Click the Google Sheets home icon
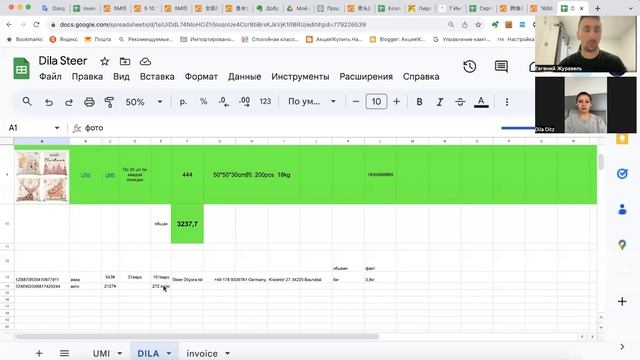This screenshot has height=360, width=640. [21, 69]
